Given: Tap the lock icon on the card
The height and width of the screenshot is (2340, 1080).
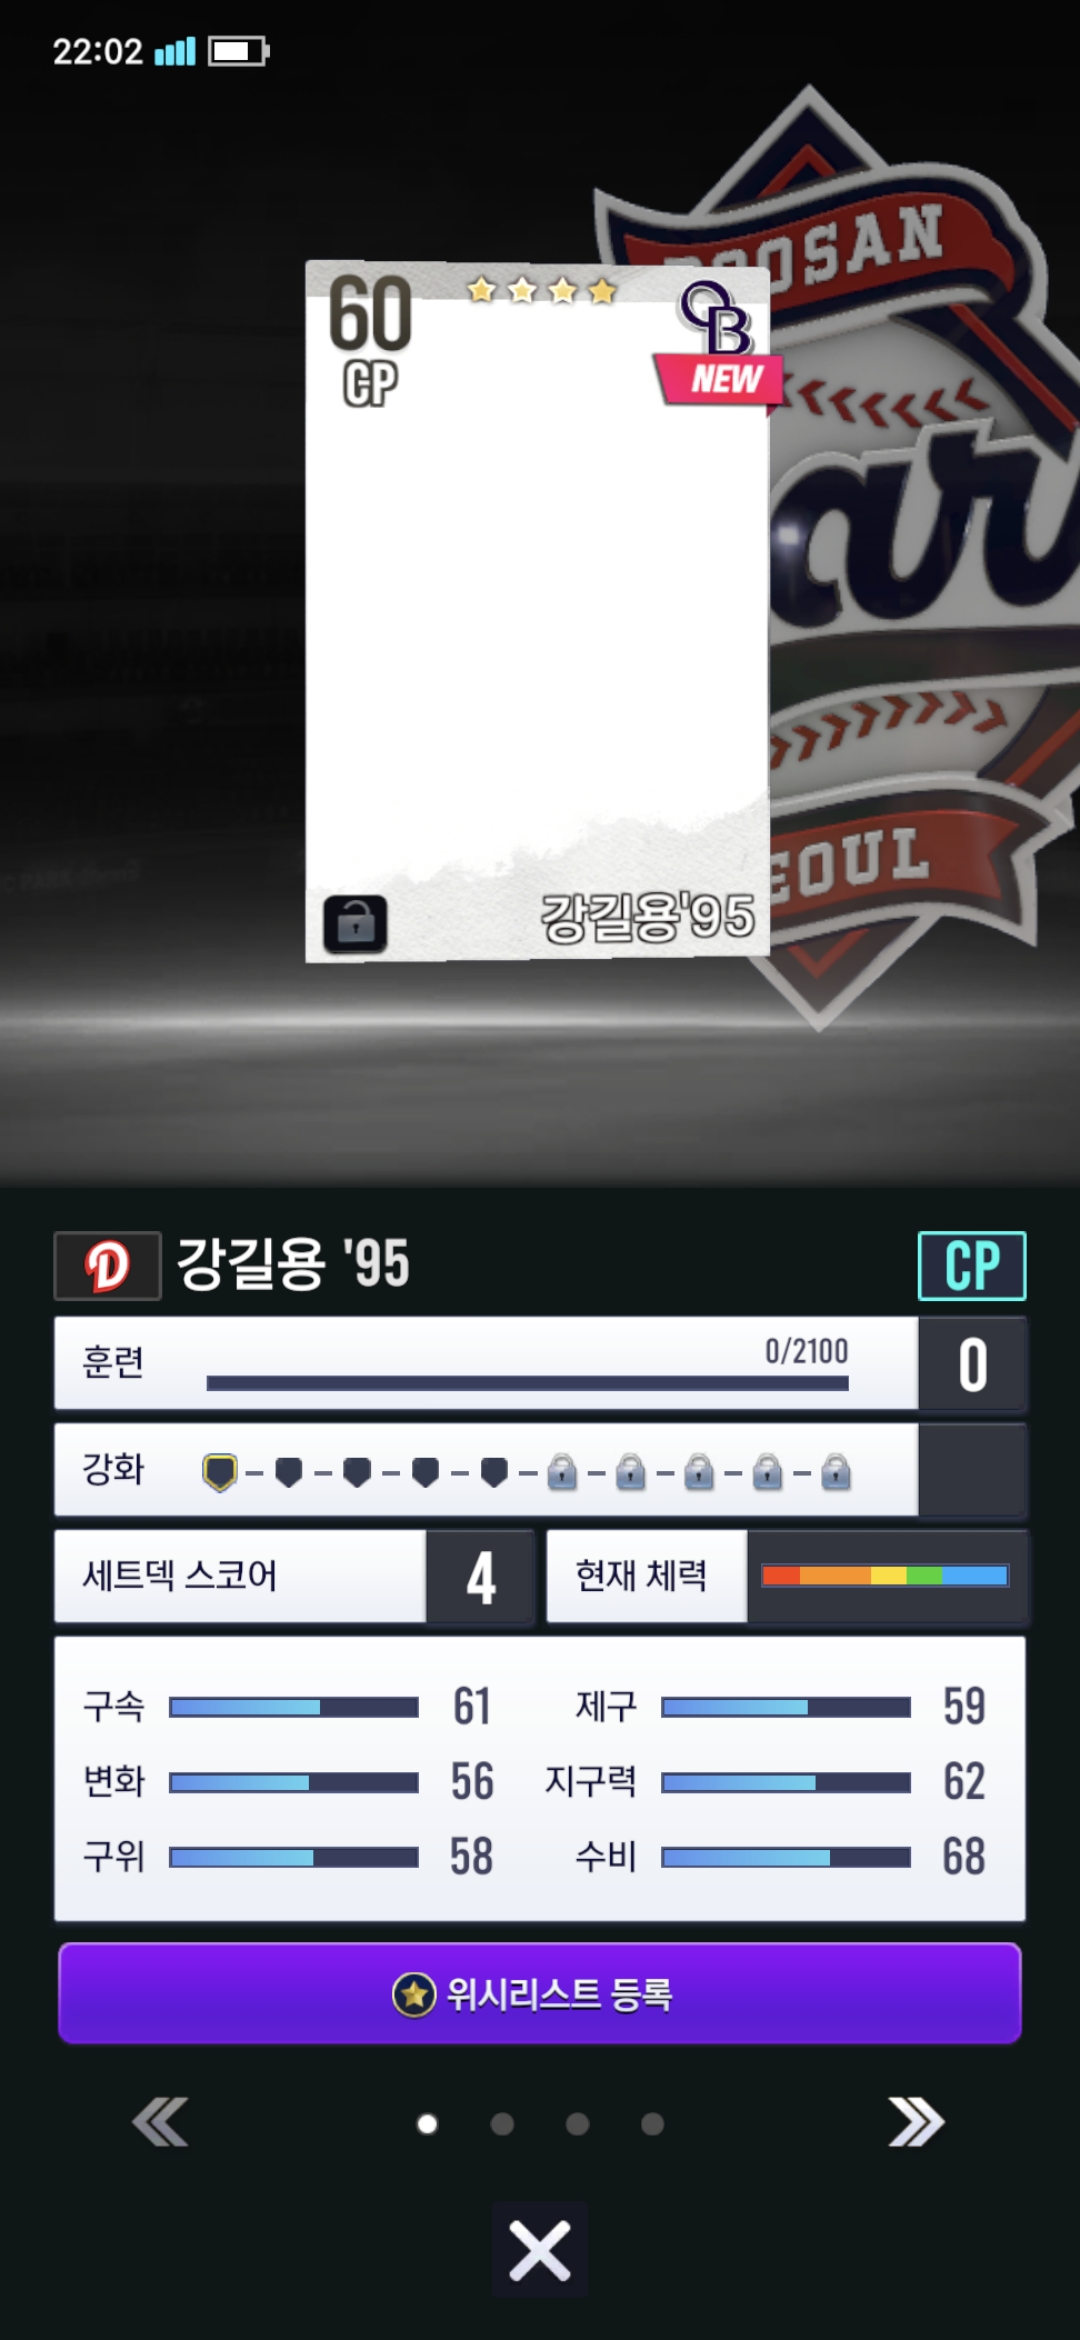Looking at the screenshot, I should (355, 922).
